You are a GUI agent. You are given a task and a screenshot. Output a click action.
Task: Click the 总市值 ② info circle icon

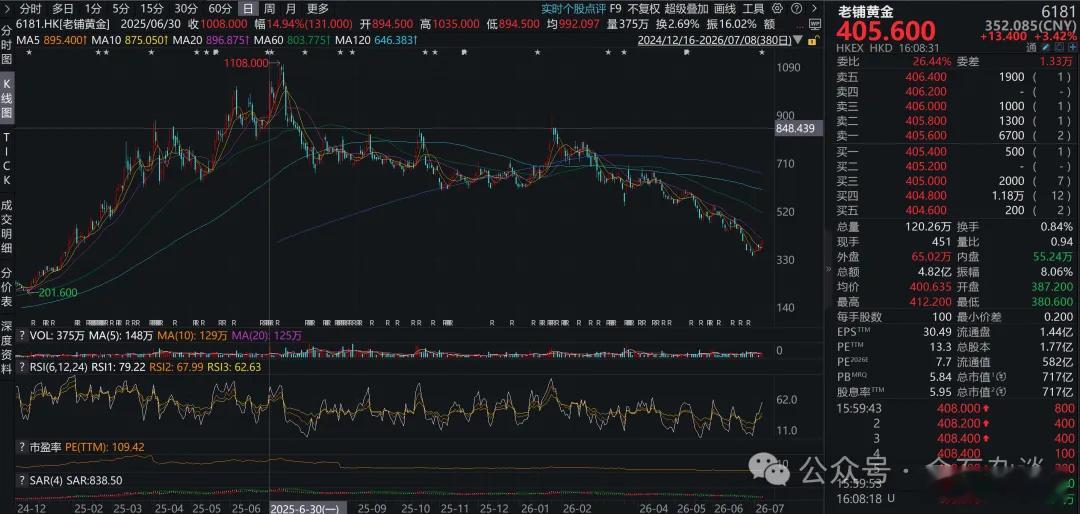[x=1000, y=392]
